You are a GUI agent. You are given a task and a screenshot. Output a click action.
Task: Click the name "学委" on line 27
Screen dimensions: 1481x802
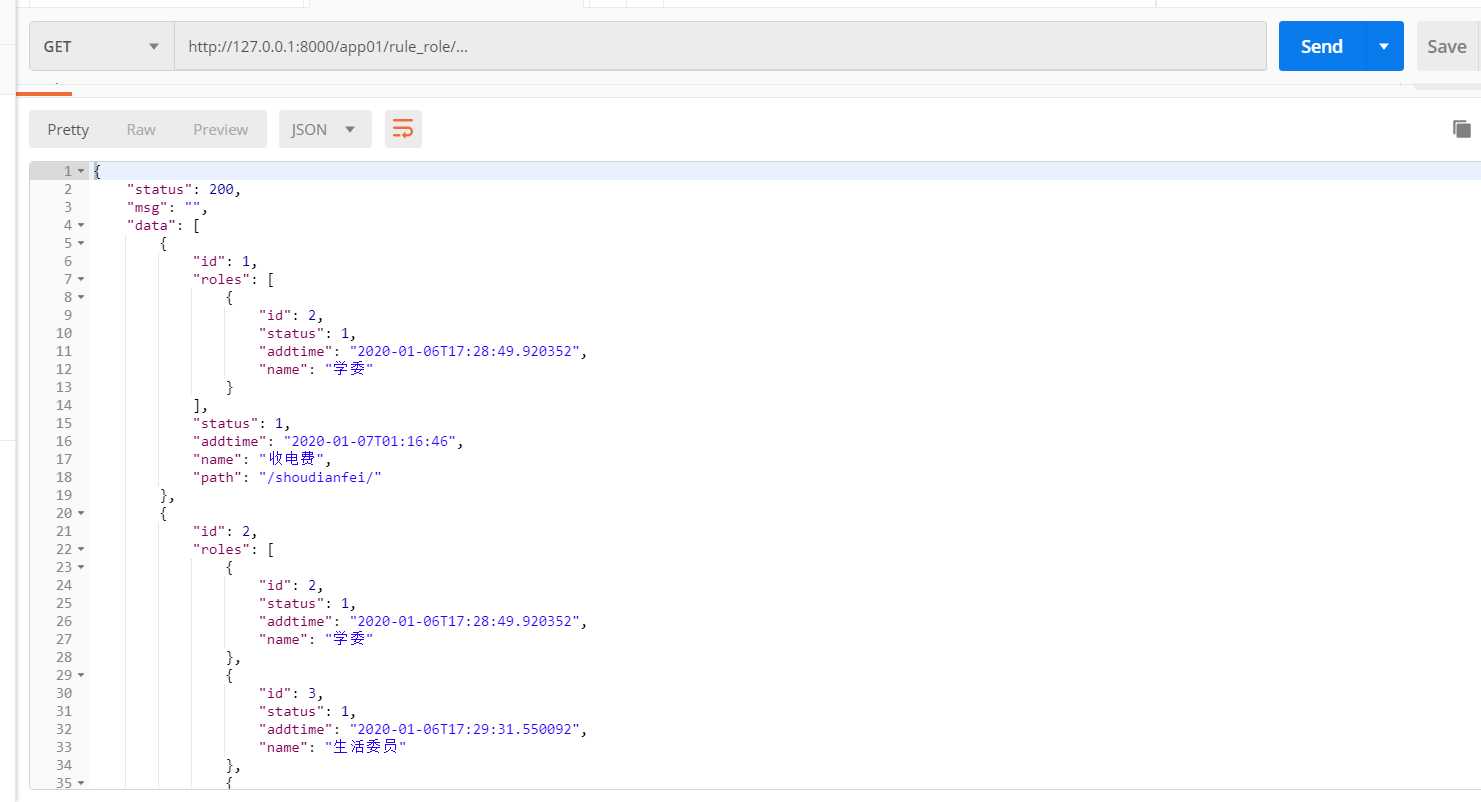(x=349, y=639)
